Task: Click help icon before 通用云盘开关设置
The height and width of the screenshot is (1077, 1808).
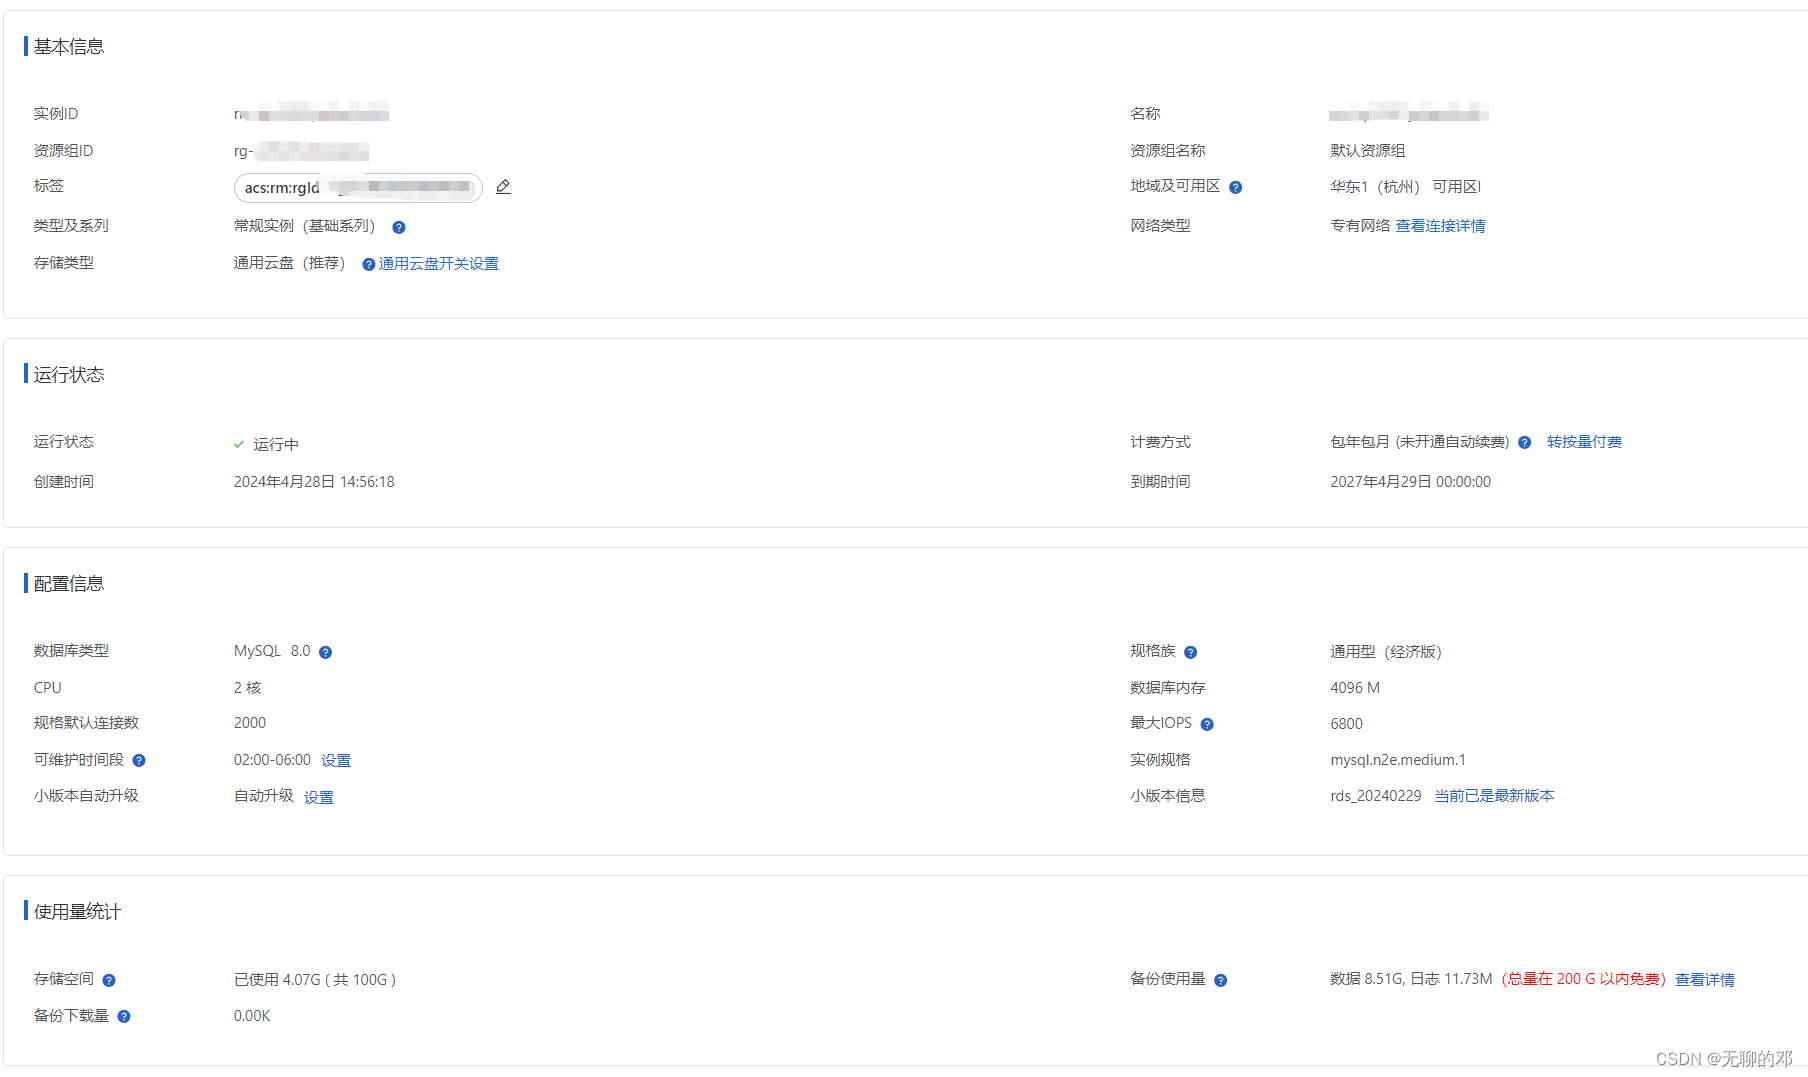Action: (369, 264)
